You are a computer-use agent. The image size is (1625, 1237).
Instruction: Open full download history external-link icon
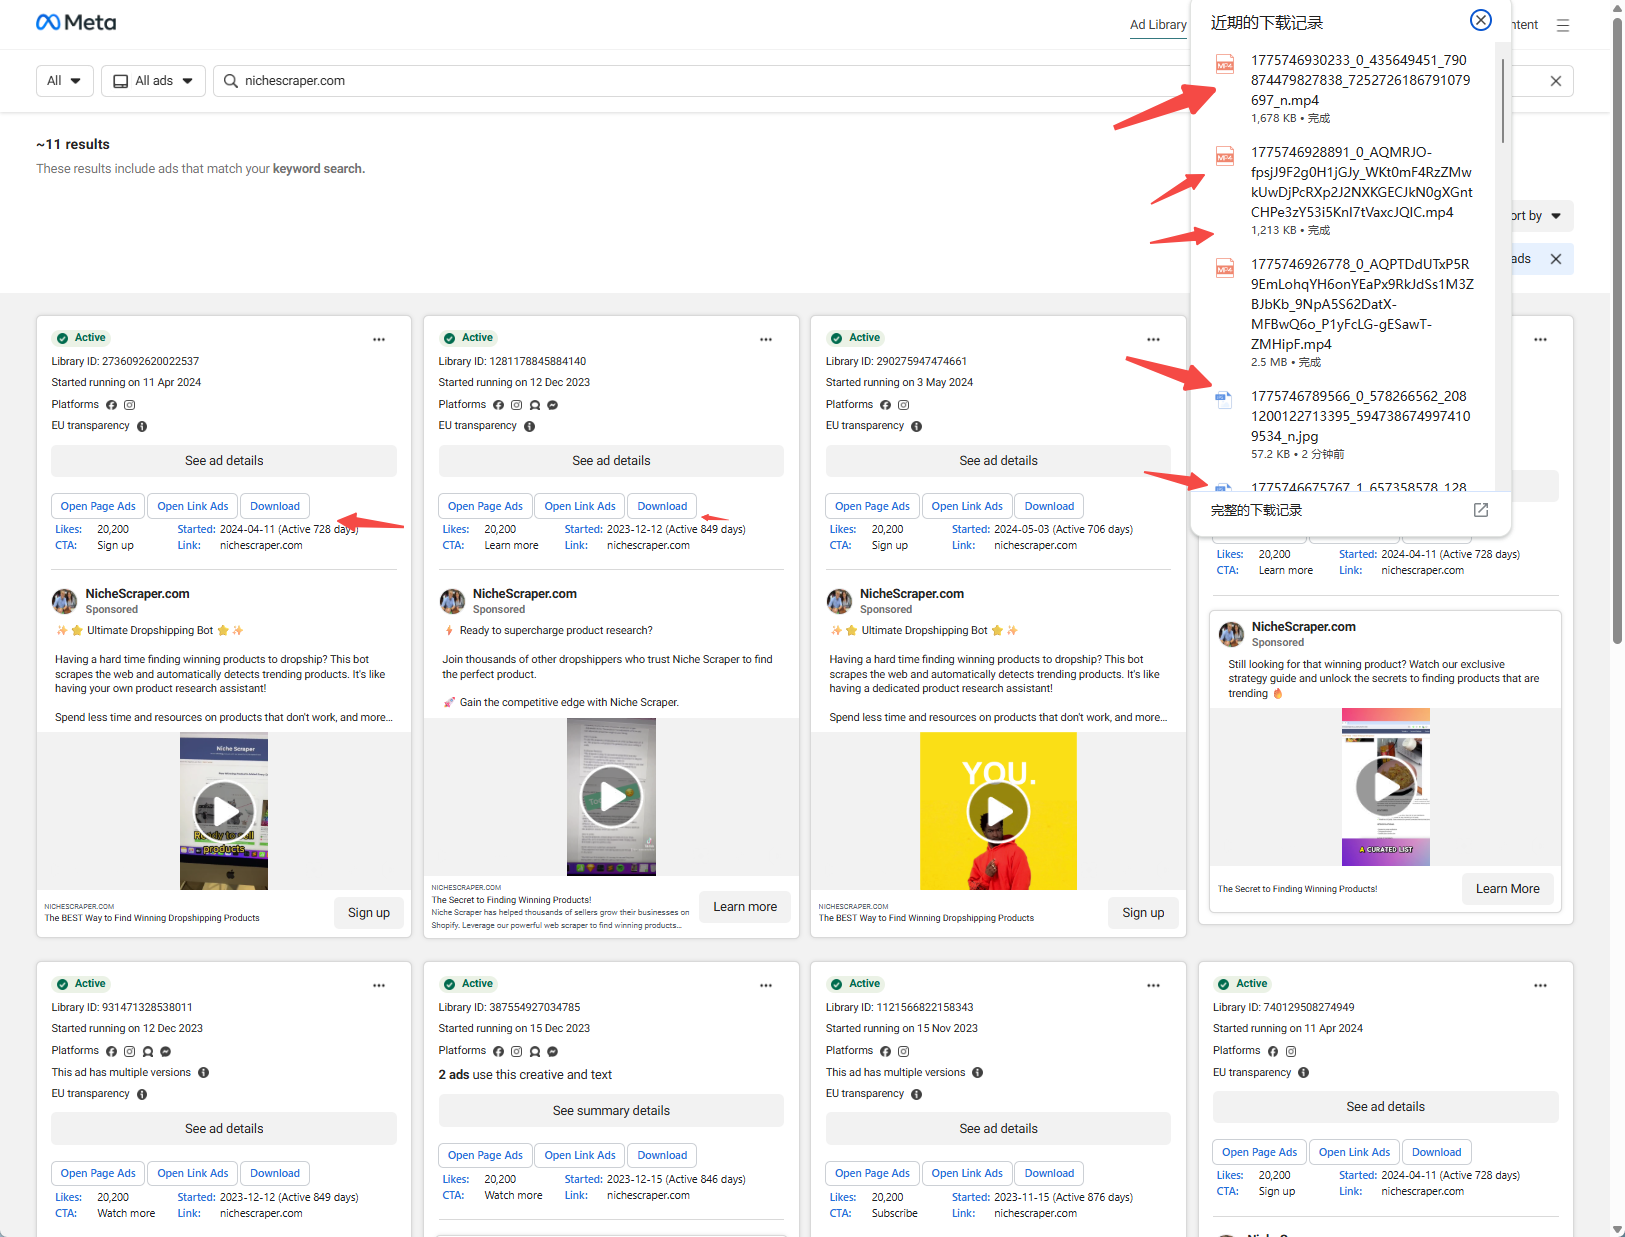pos(1481,510)
